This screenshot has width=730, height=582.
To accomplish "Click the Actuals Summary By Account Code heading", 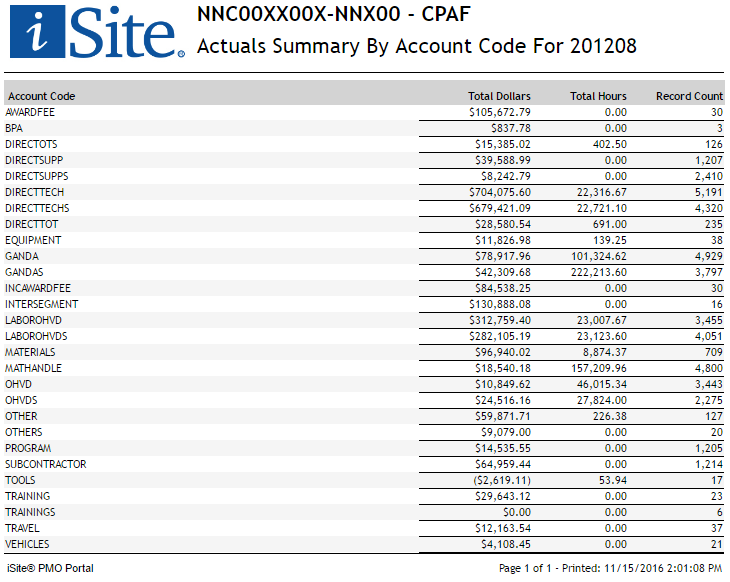I will [x=417, y=46].
